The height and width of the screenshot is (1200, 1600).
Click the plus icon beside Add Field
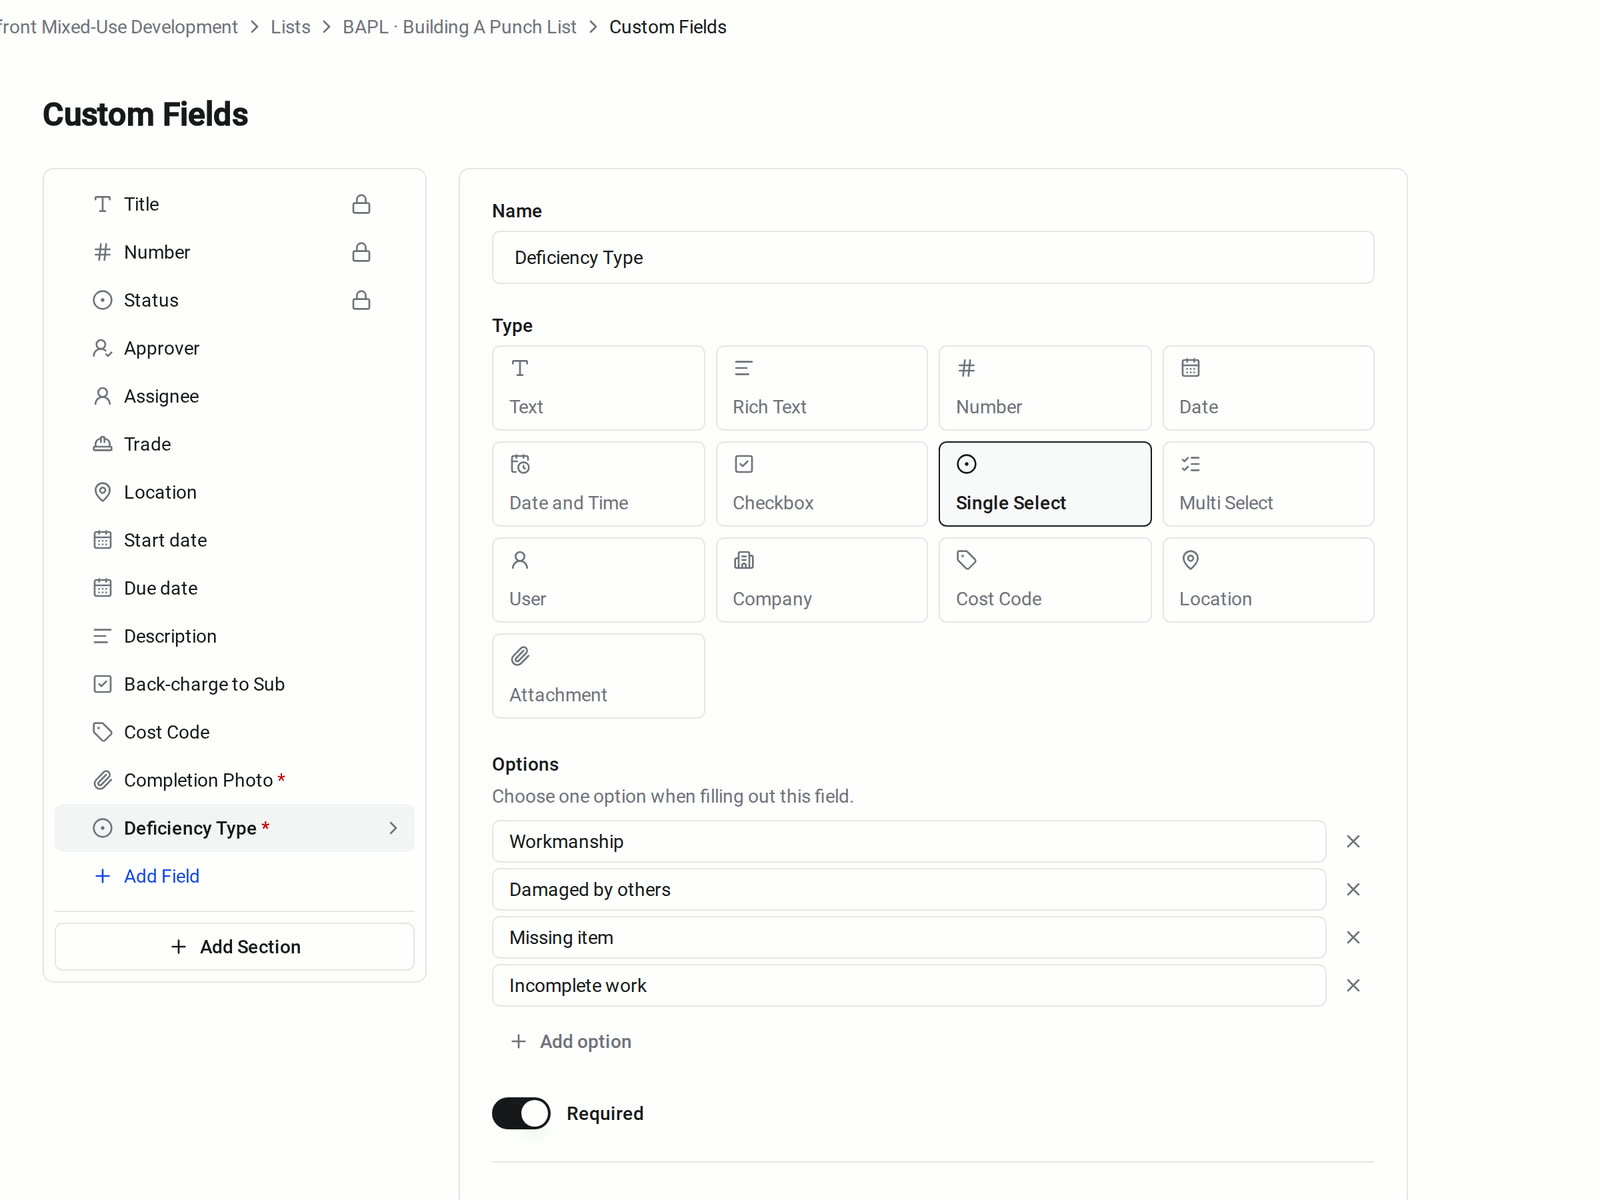[x=102, y=876]
